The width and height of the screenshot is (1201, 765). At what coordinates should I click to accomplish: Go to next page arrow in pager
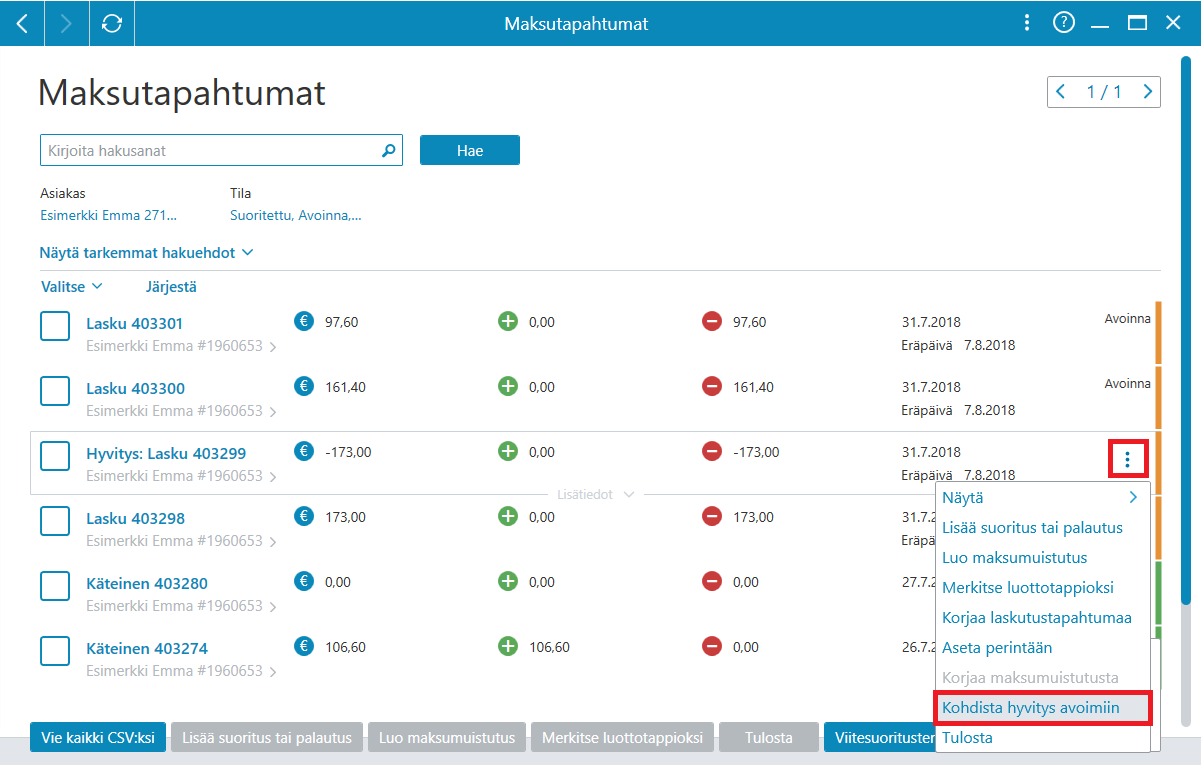(1148, 92)
